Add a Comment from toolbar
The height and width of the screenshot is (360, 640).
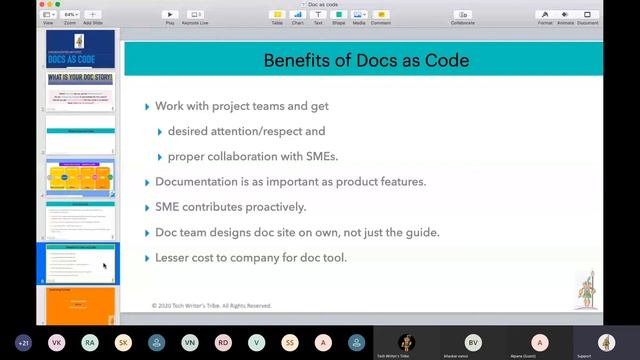pyautogui.click(x=381, y=15)
